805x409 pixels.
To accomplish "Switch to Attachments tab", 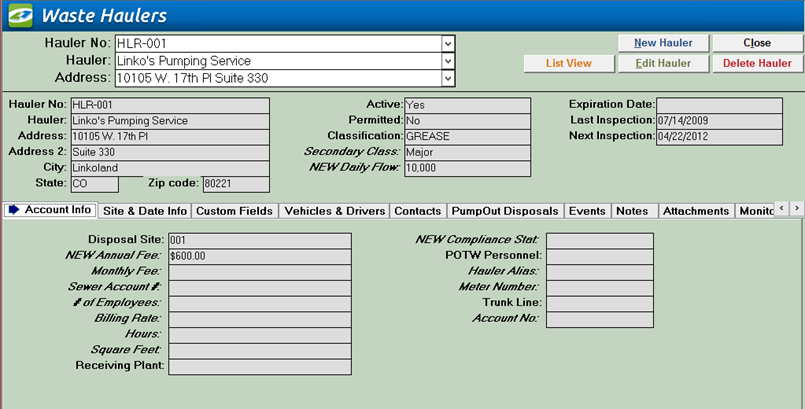I will click(x=696, y=211).
